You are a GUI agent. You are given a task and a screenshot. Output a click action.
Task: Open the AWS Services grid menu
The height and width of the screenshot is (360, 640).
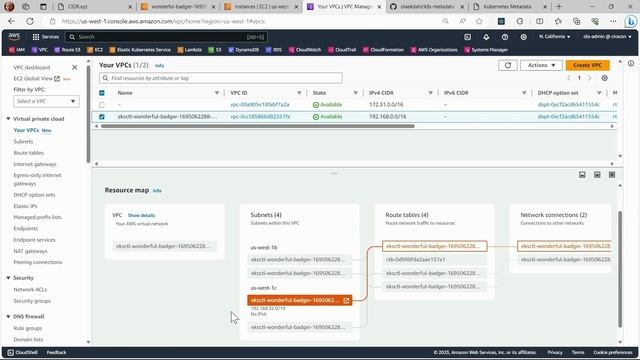tap(45, 37)
